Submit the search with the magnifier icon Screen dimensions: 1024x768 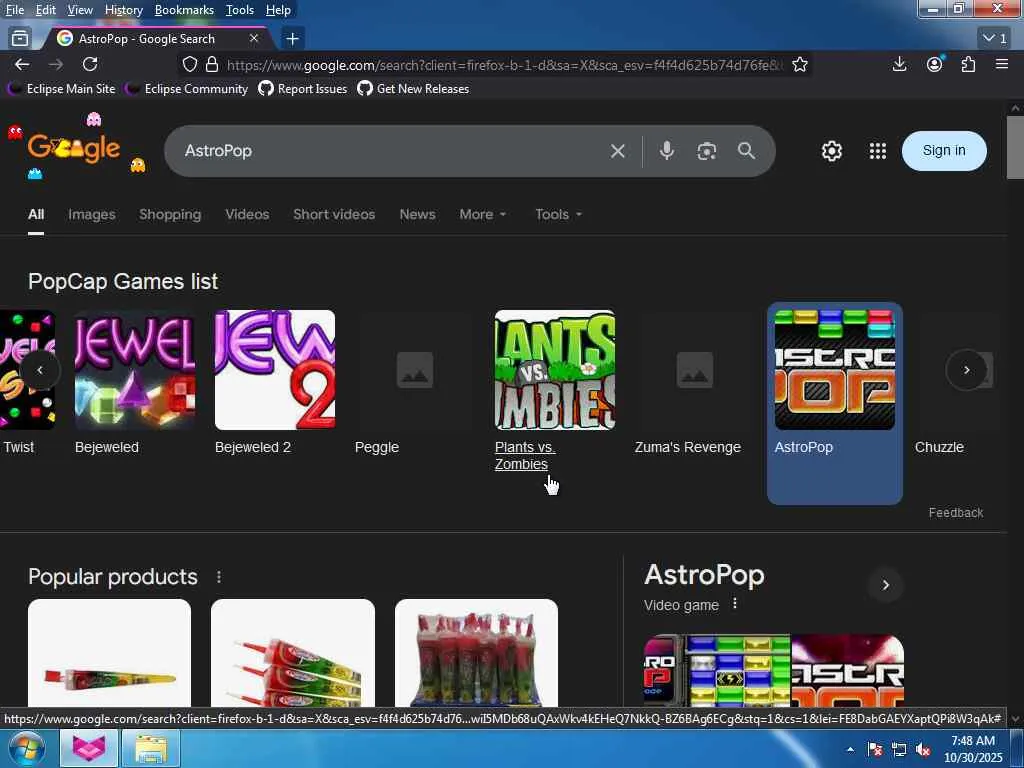(746, 151)
